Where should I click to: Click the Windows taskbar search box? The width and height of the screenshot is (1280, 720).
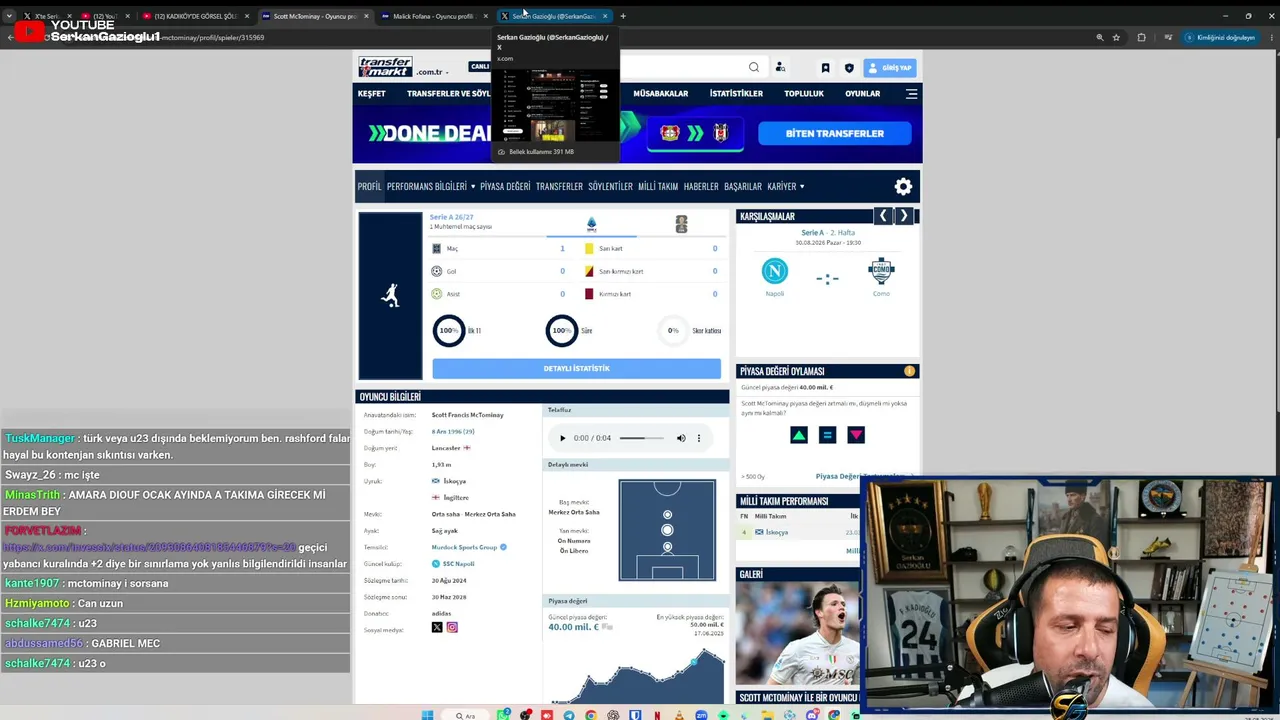(x=466, y=715)
